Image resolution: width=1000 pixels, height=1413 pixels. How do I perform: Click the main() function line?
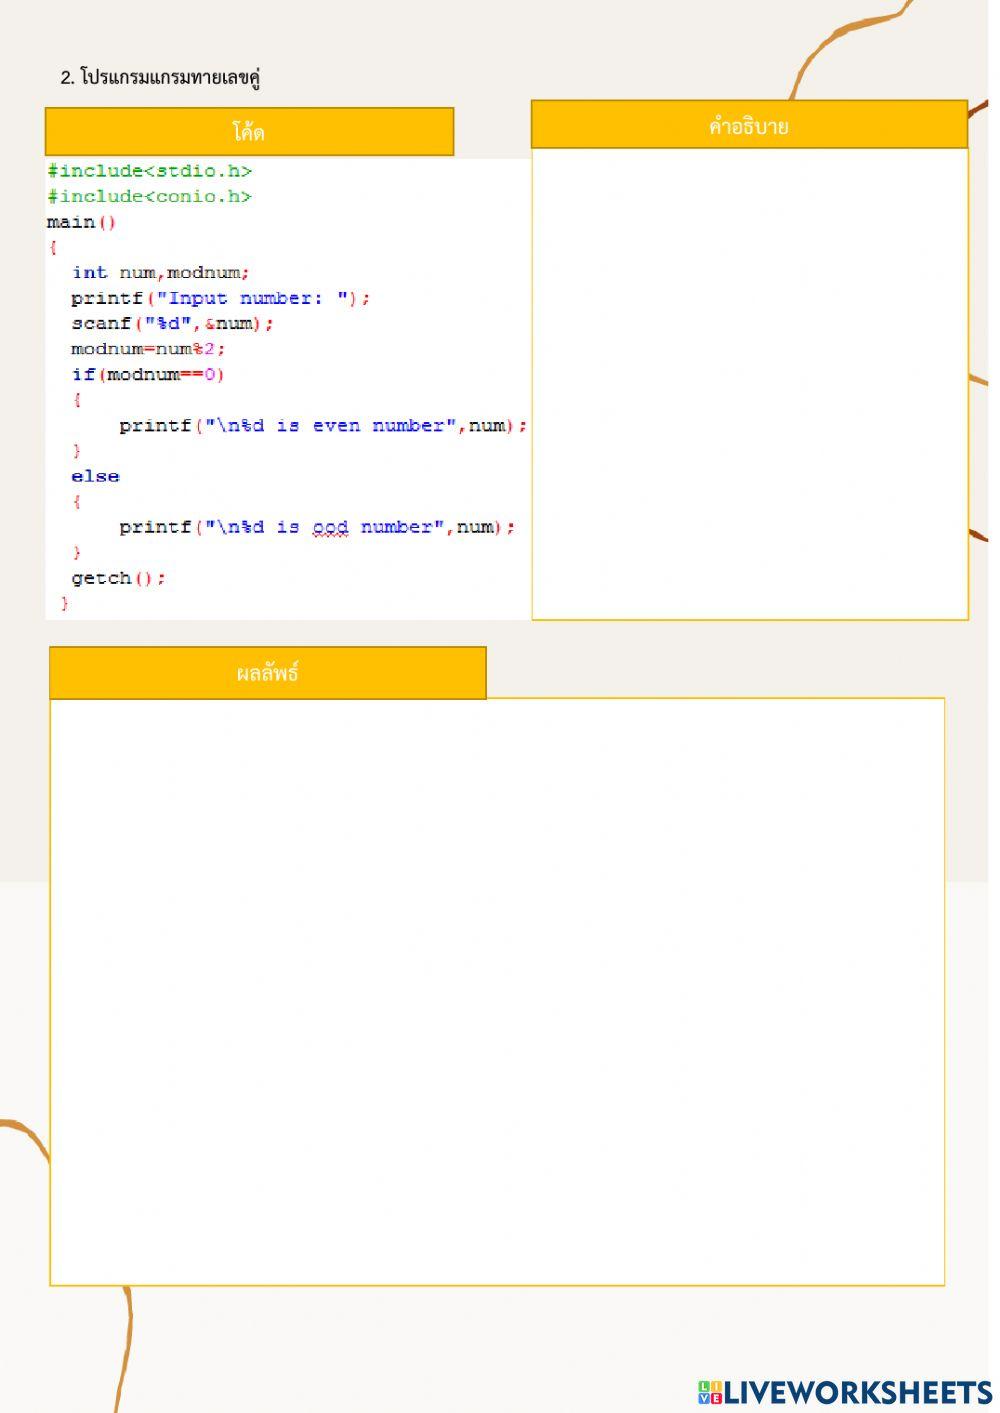pyautogui.click(x=82, y=222)
